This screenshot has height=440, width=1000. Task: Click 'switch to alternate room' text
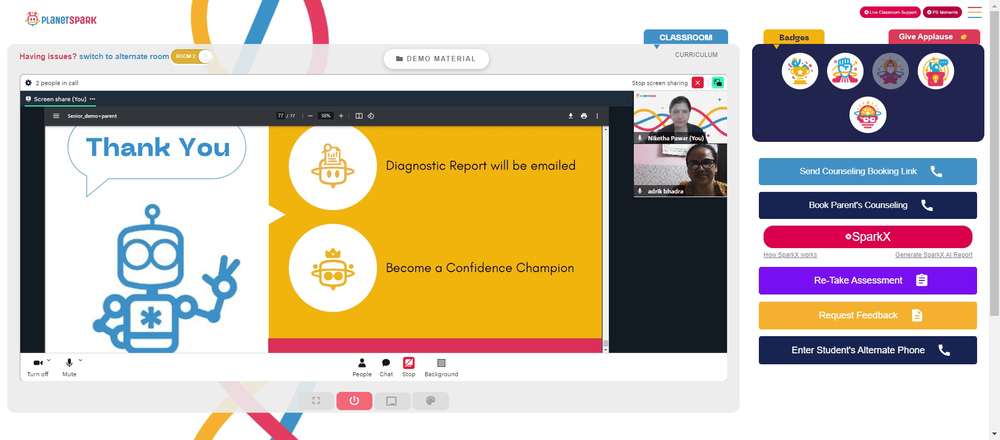(x=124, y=56)
